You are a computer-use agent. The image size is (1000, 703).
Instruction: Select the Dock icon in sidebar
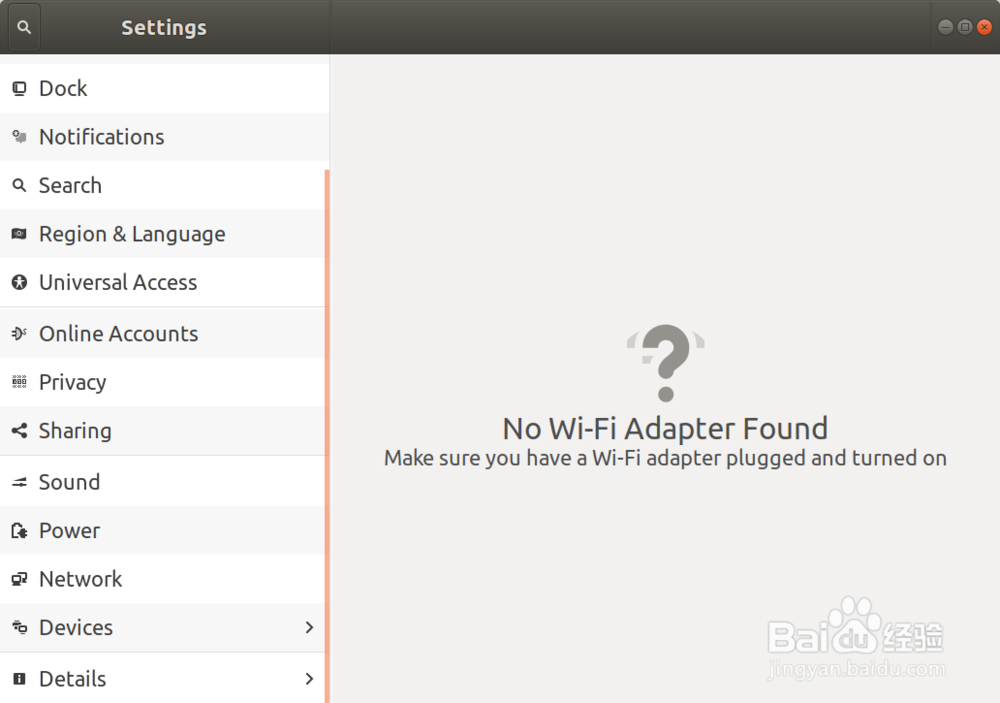click(x=19, y=89)
